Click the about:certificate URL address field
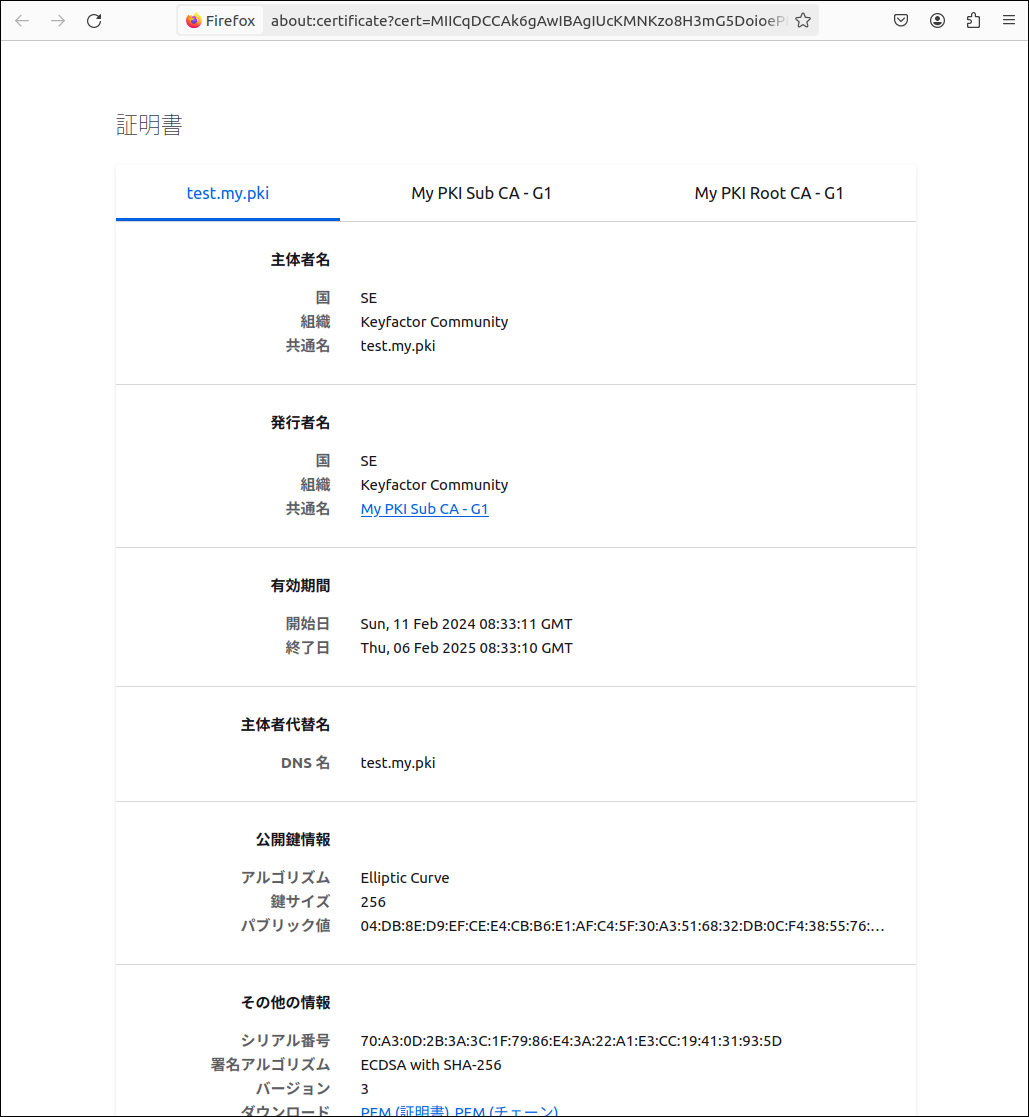1029x1117 pixels. click(520, 20)
